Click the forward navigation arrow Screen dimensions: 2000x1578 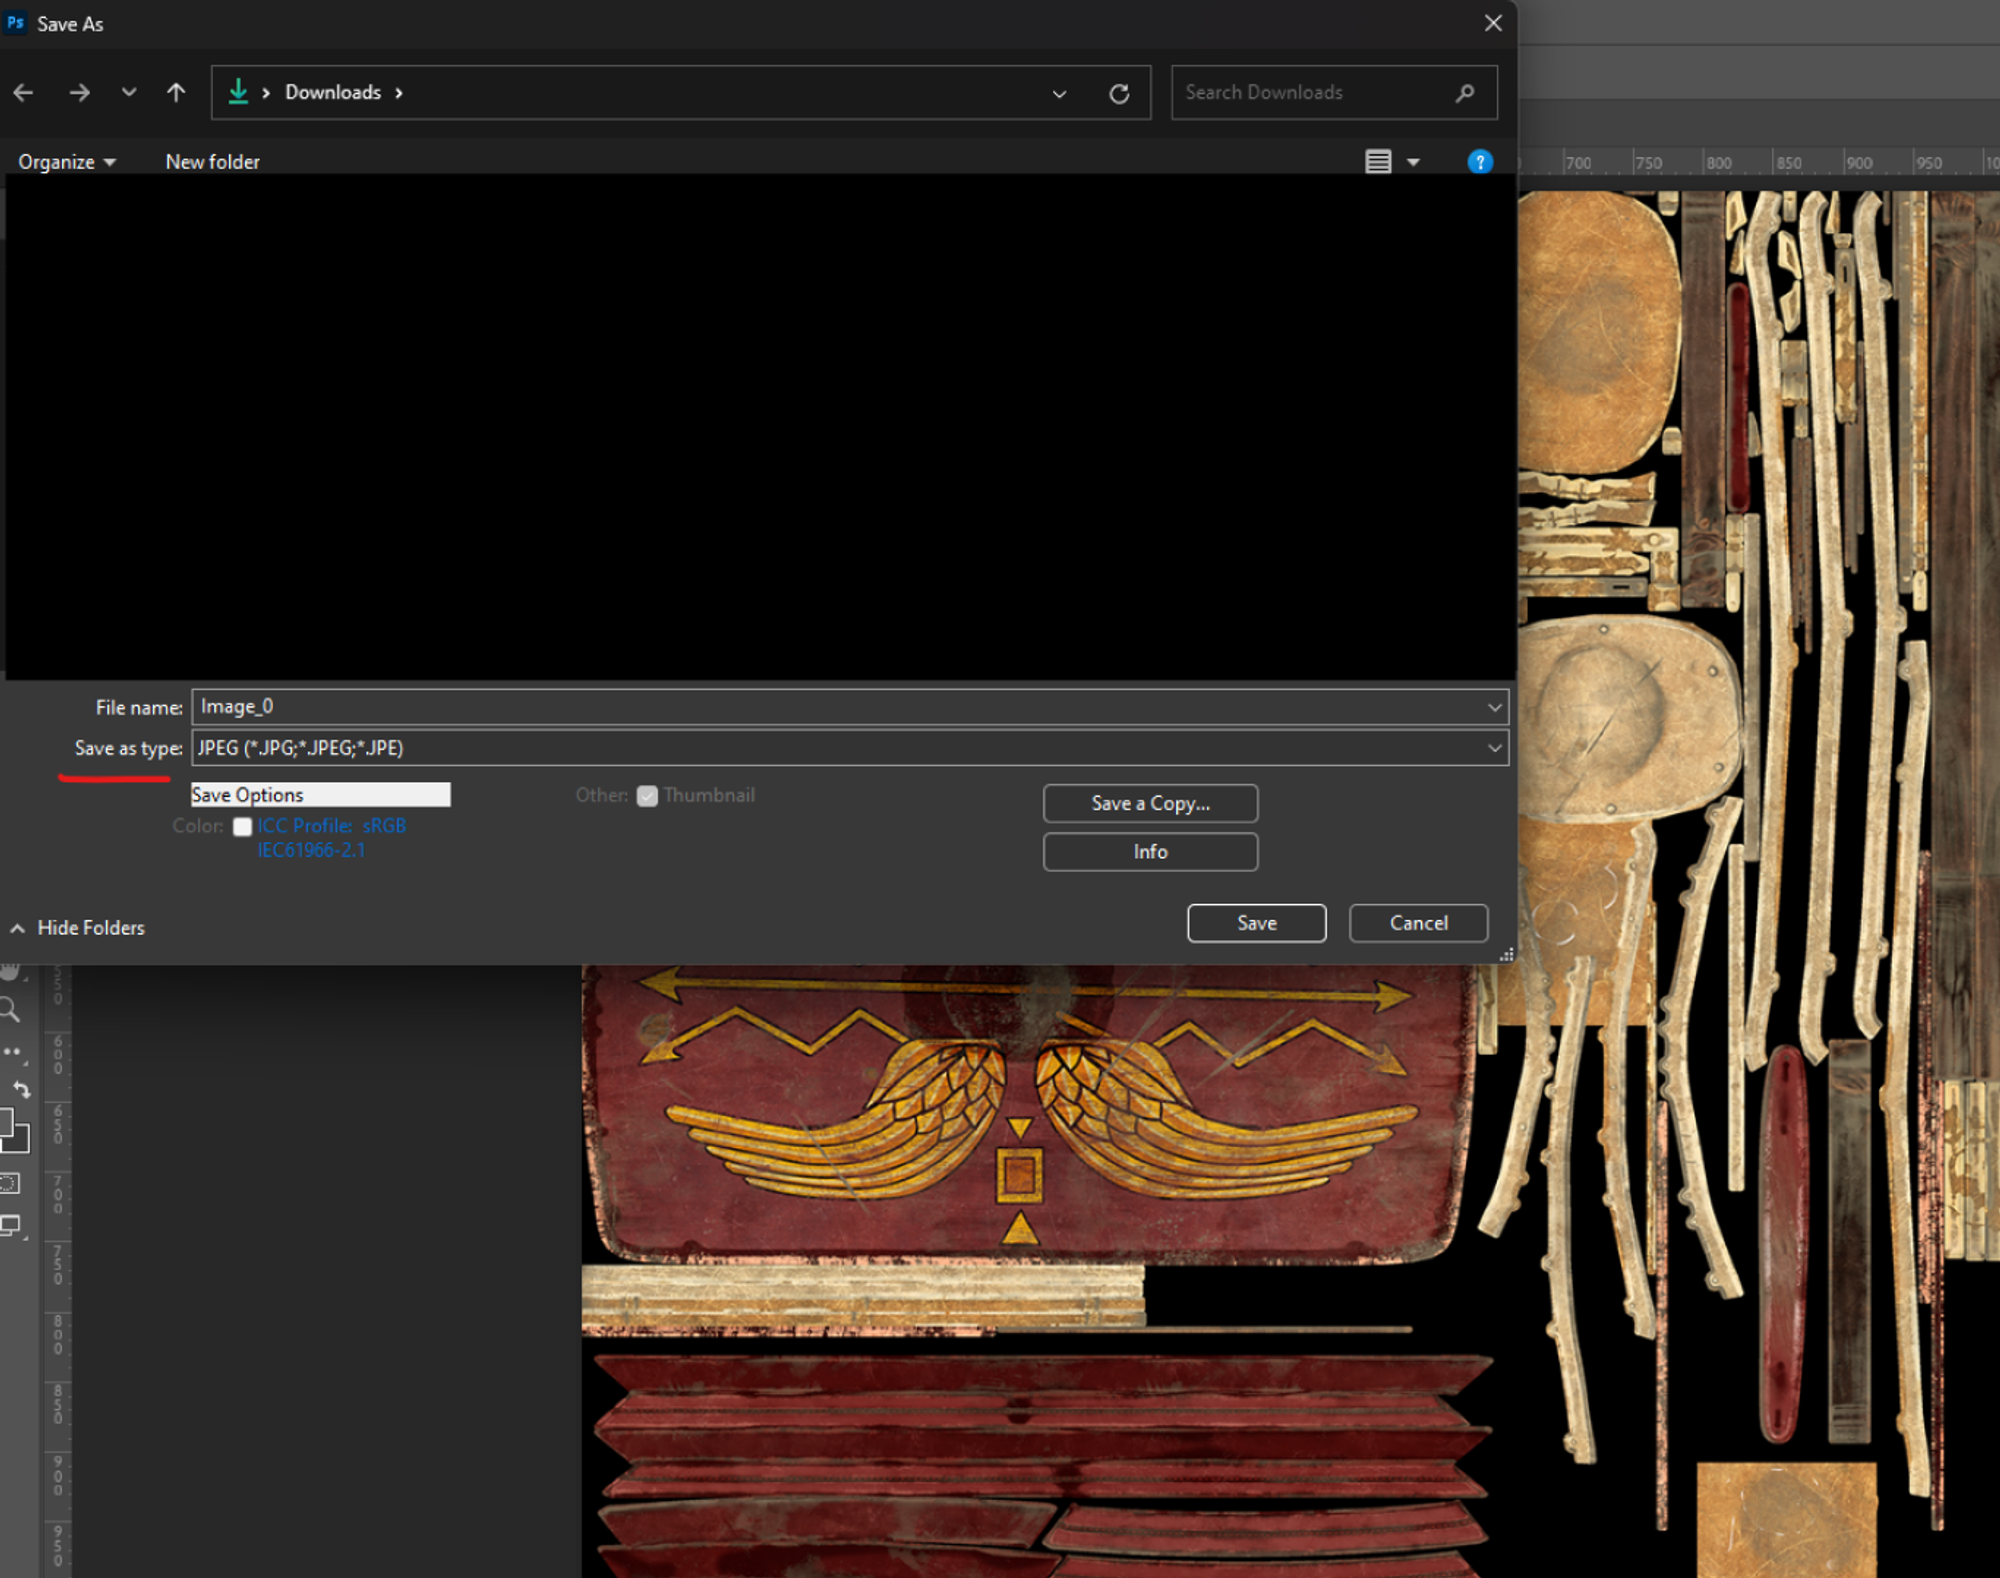[x=79, y=93]
